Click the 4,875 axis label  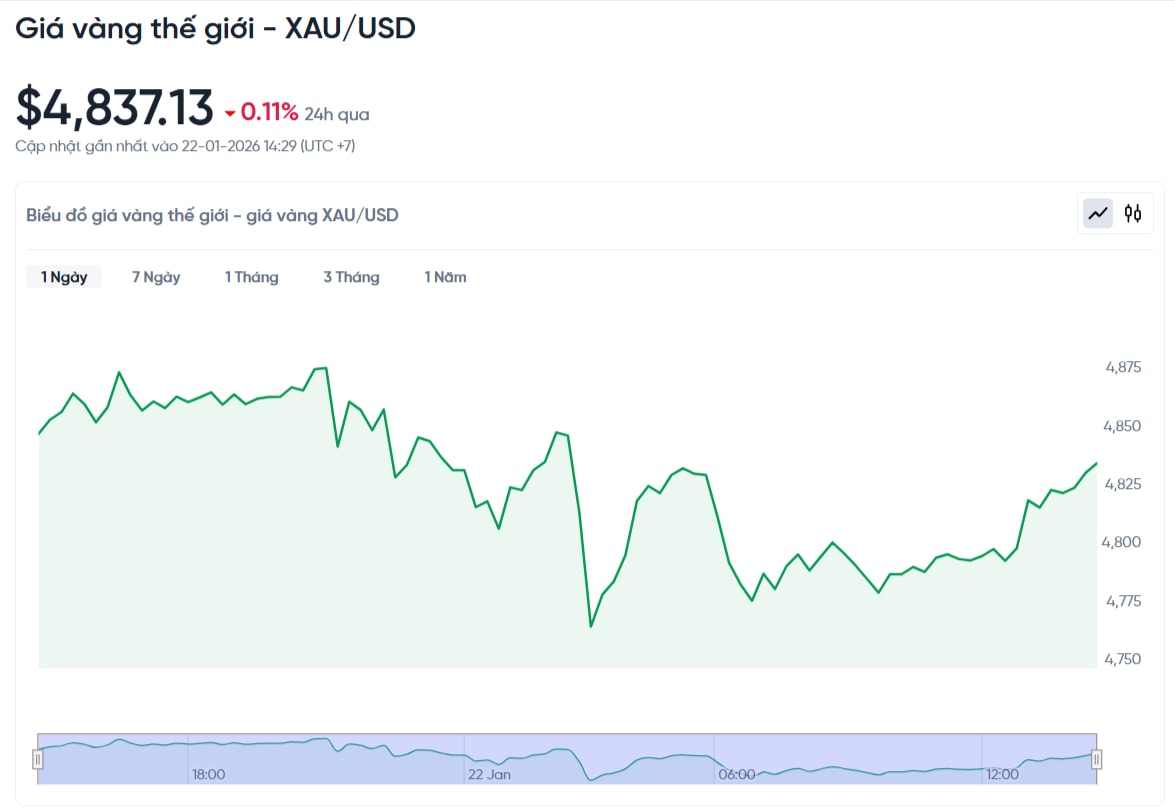click(x=1123, y=367)
